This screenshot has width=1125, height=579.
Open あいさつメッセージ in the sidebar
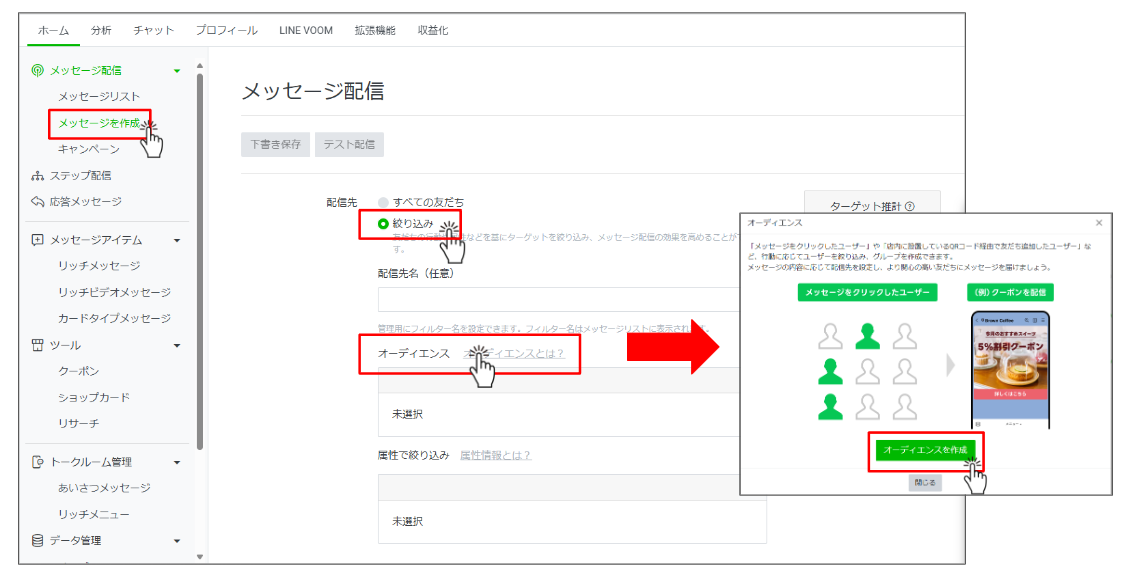pos(104,488)
